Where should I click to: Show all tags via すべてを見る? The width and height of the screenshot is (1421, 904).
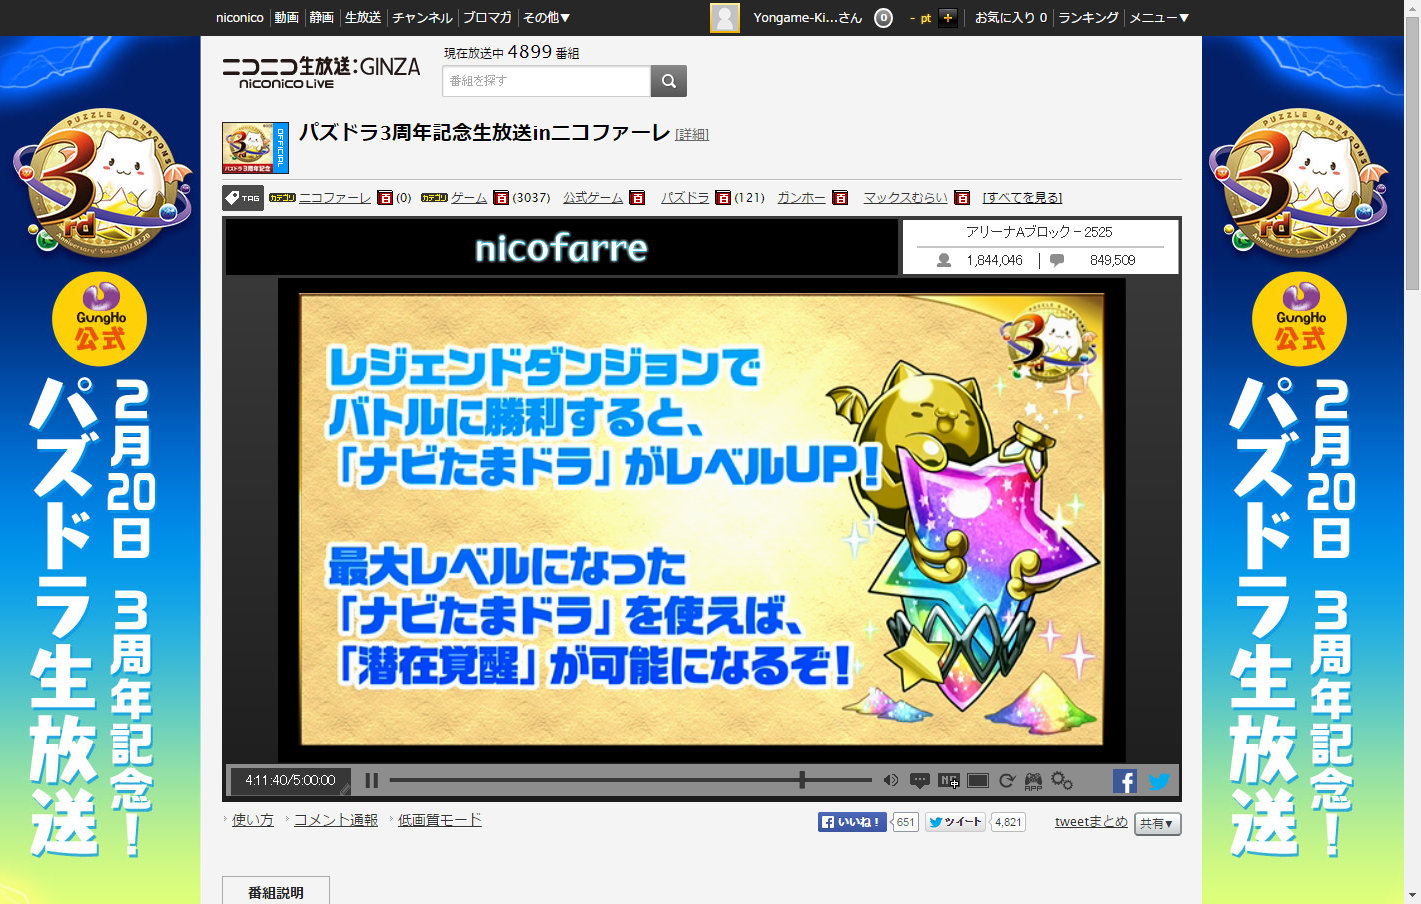[x=1022, y=198]
